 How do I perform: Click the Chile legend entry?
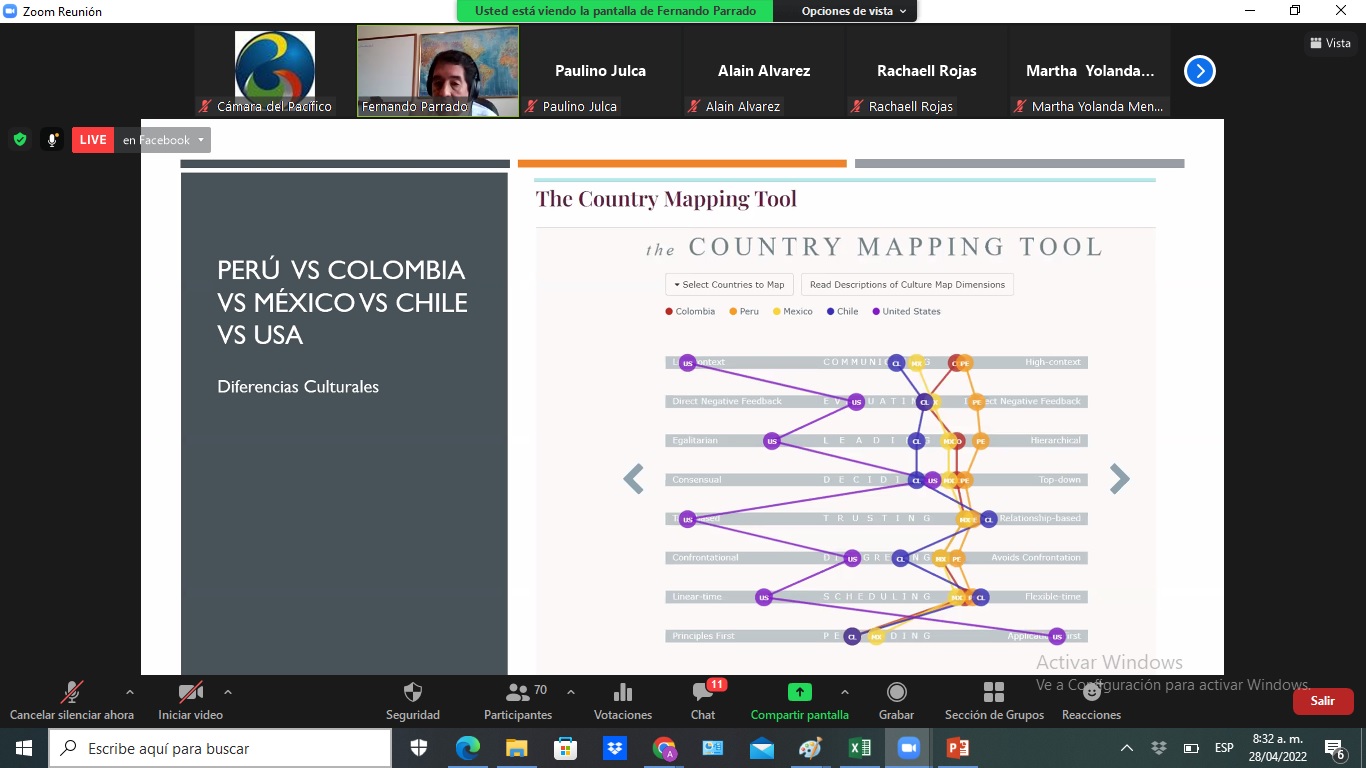842,312
